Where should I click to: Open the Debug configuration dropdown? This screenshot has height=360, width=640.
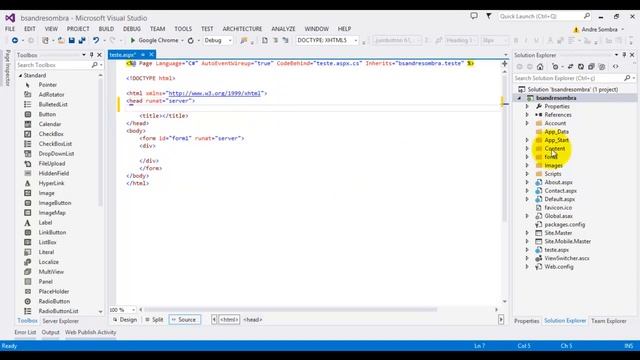(x=230, y=40)
